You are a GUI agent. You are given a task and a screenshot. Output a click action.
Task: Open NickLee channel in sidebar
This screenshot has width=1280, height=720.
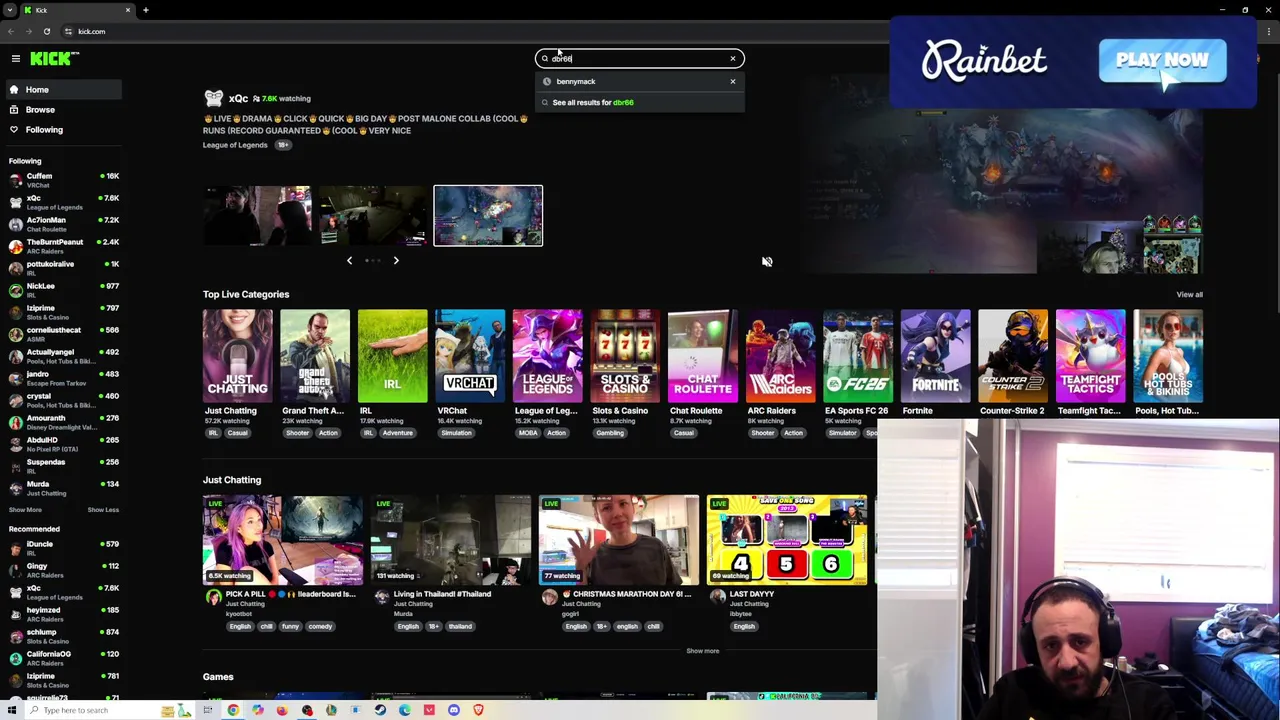(x=62, y=290)
